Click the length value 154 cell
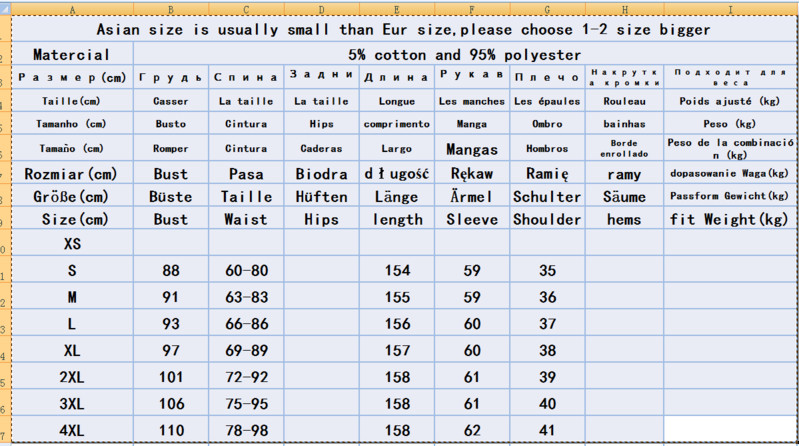Viewport: 799px width, 446px height. (x=397, y=270)
